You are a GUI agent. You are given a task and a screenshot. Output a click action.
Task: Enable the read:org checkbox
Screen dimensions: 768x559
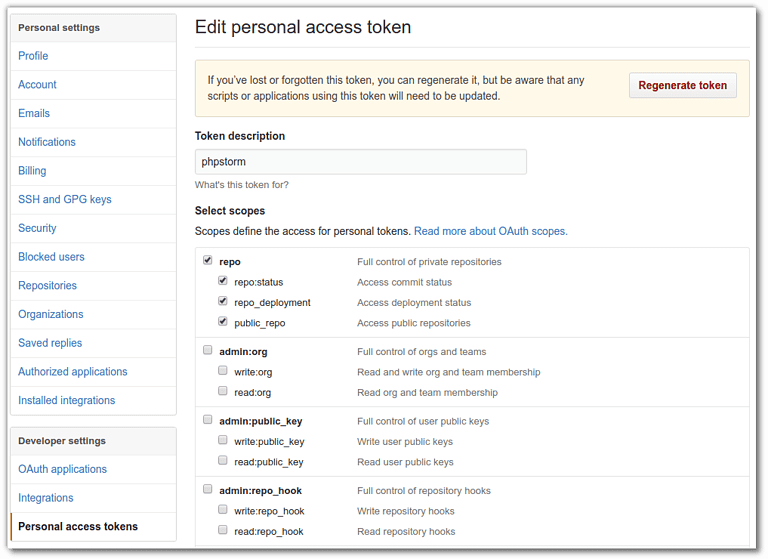pos(223,391)
